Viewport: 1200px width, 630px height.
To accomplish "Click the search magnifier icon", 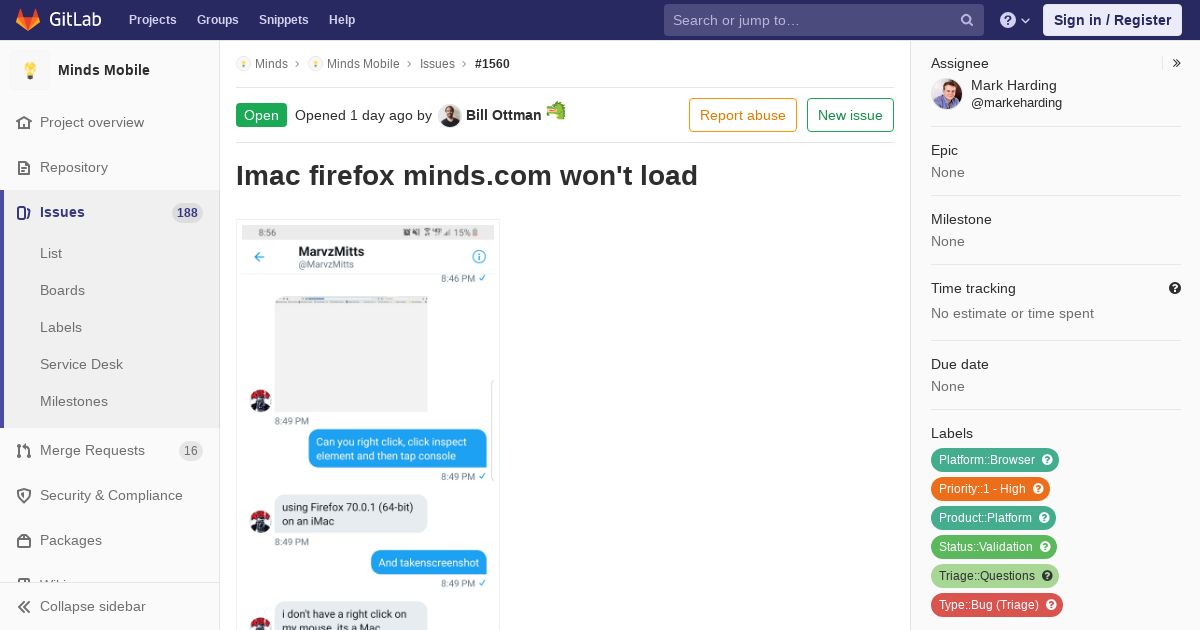I will pyautogui.click(x=967, y=20).
